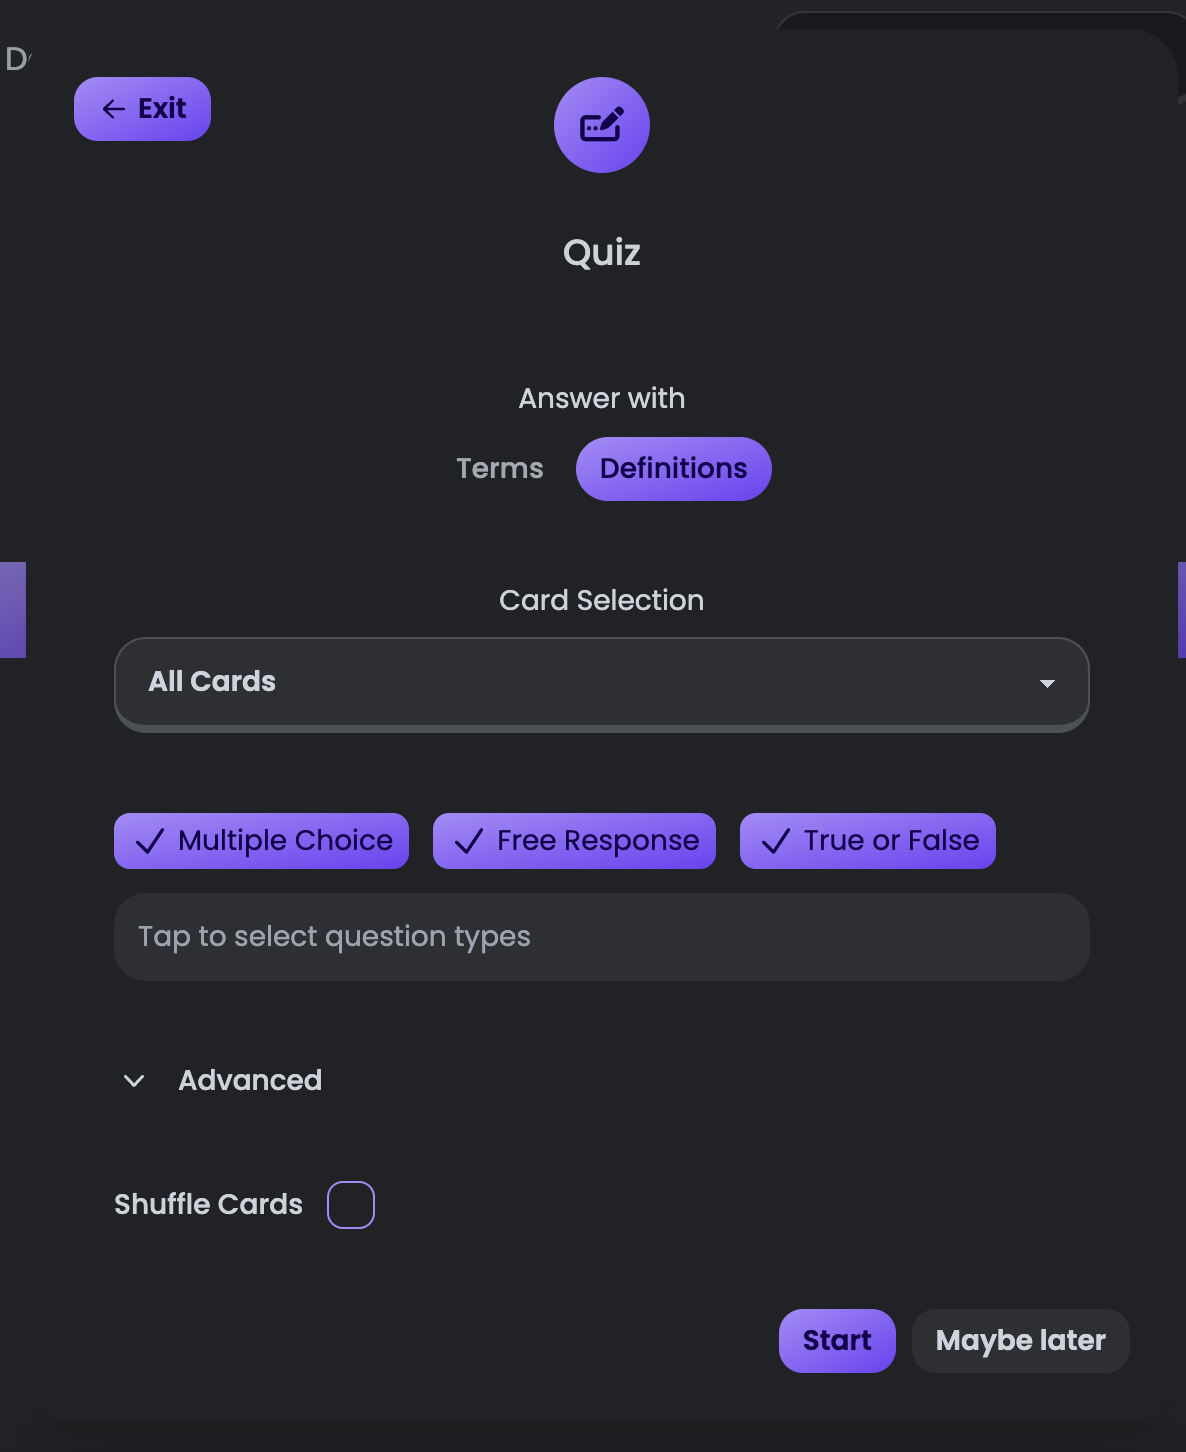Click the dropdown arrow beside All Cards
1186x1452 pixels.
tap(1047, 684)
